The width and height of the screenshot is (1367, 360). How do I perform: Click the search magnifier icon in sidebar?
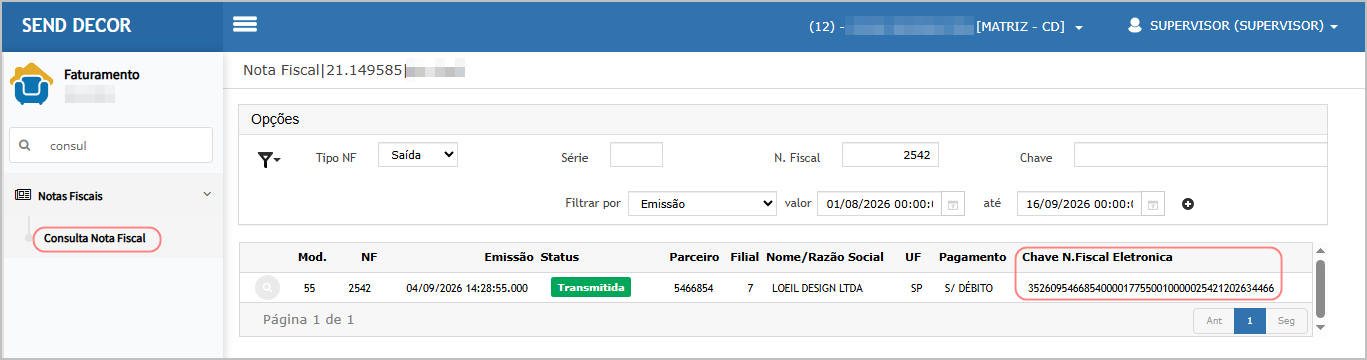25,145
